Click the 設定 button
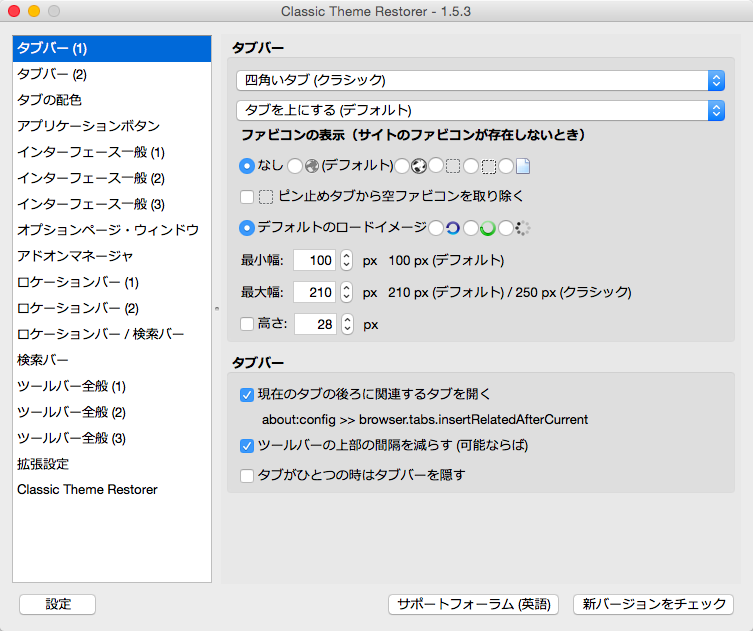Image resolution: width=753 pixels, height=631 pixels. [x=58, y=604]
